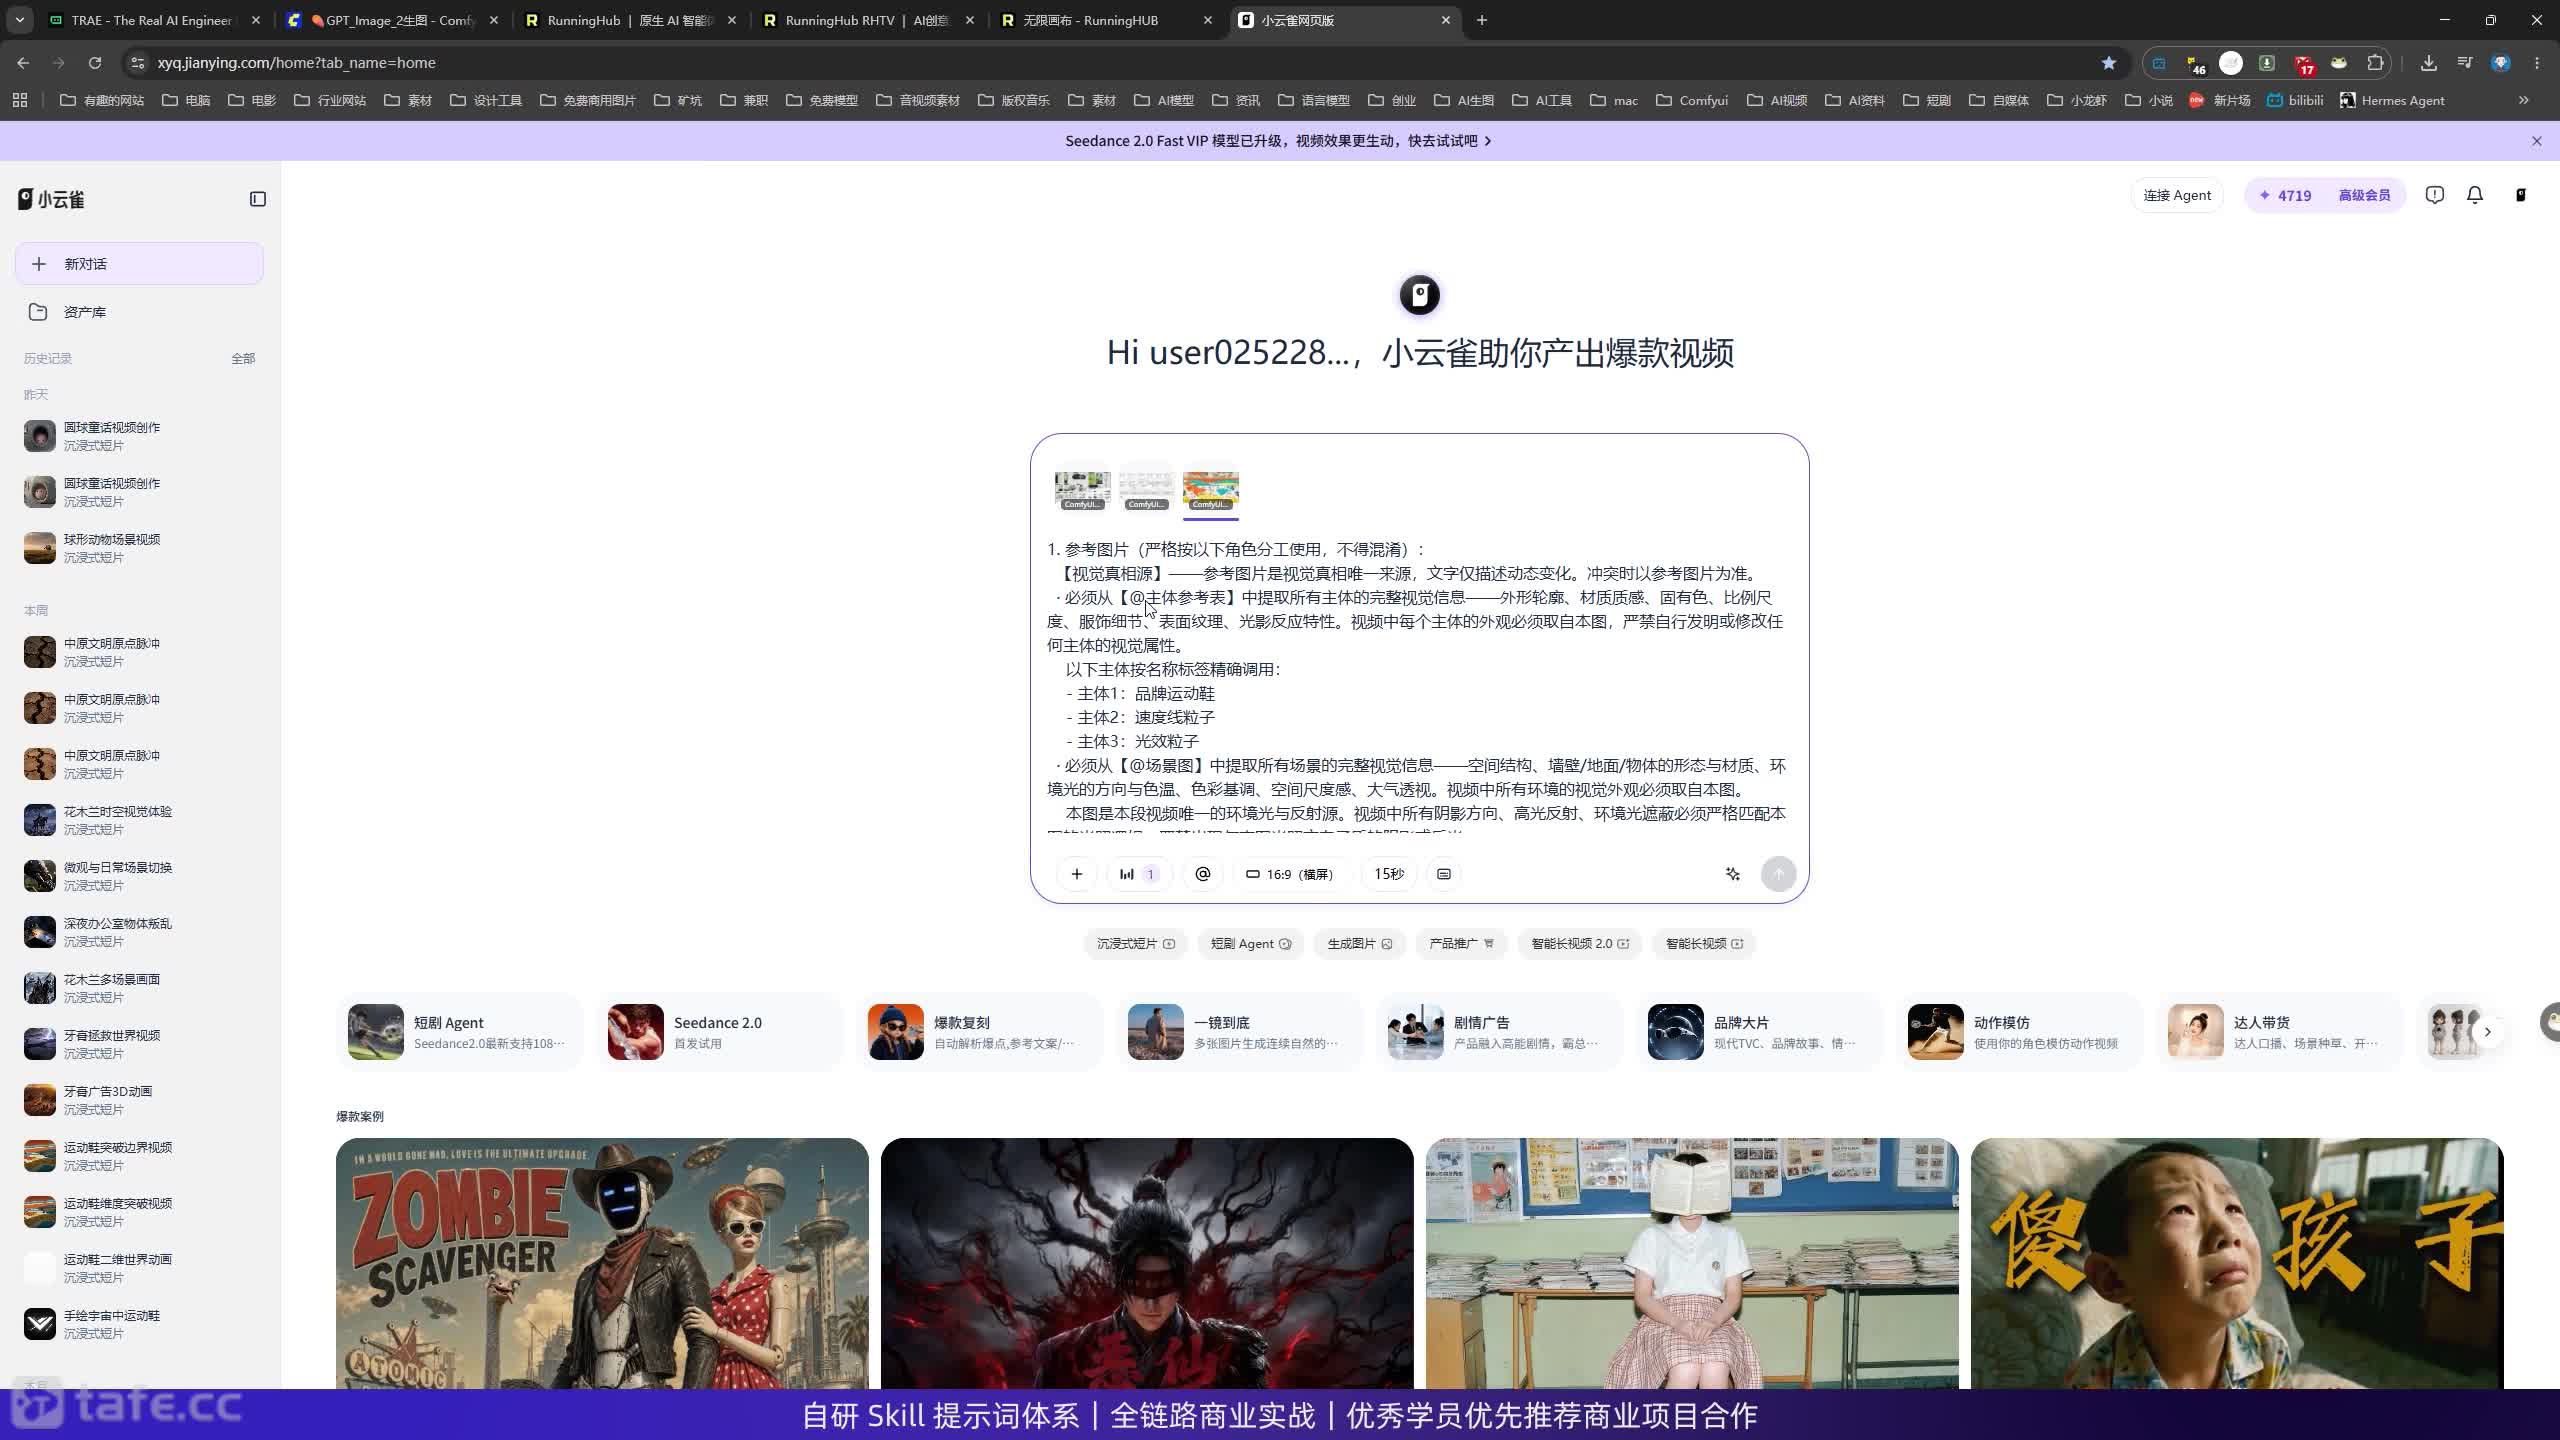Show more feature cards with right chevron
Screen dimensions: 2560x1440
tap(2487, 1032)
